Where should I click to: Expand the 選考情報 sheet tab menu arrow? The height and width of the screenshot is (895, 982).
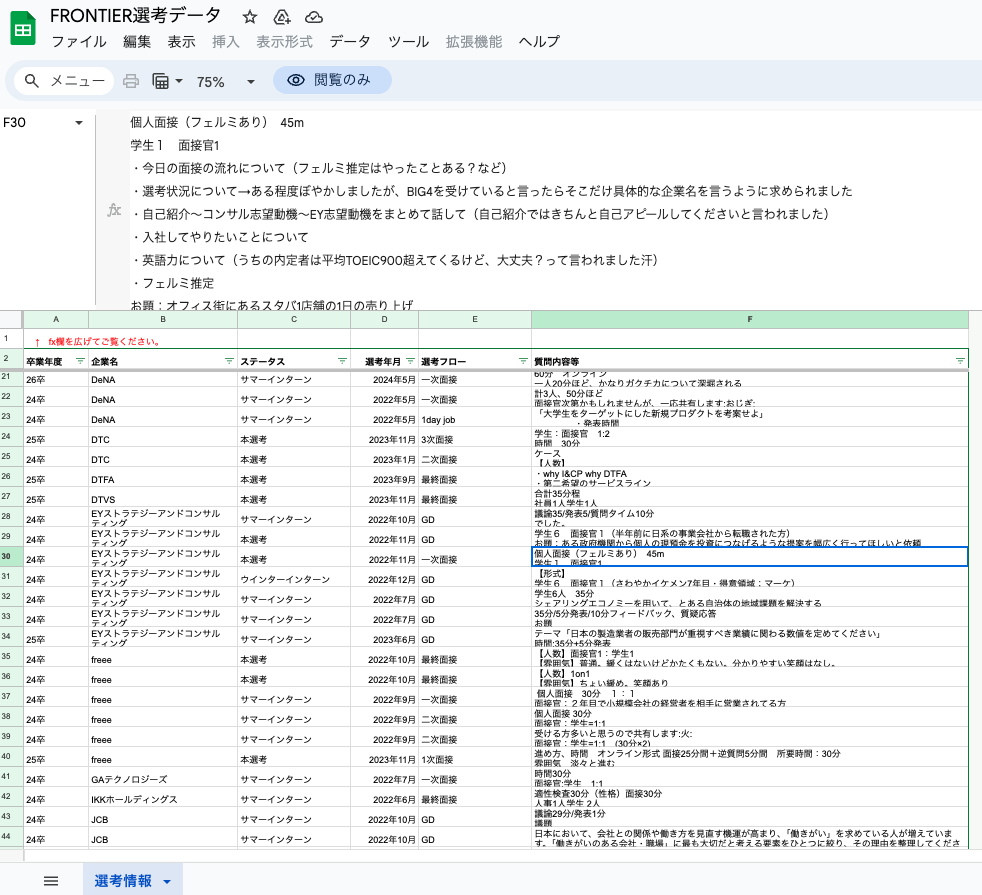[167, 881]
